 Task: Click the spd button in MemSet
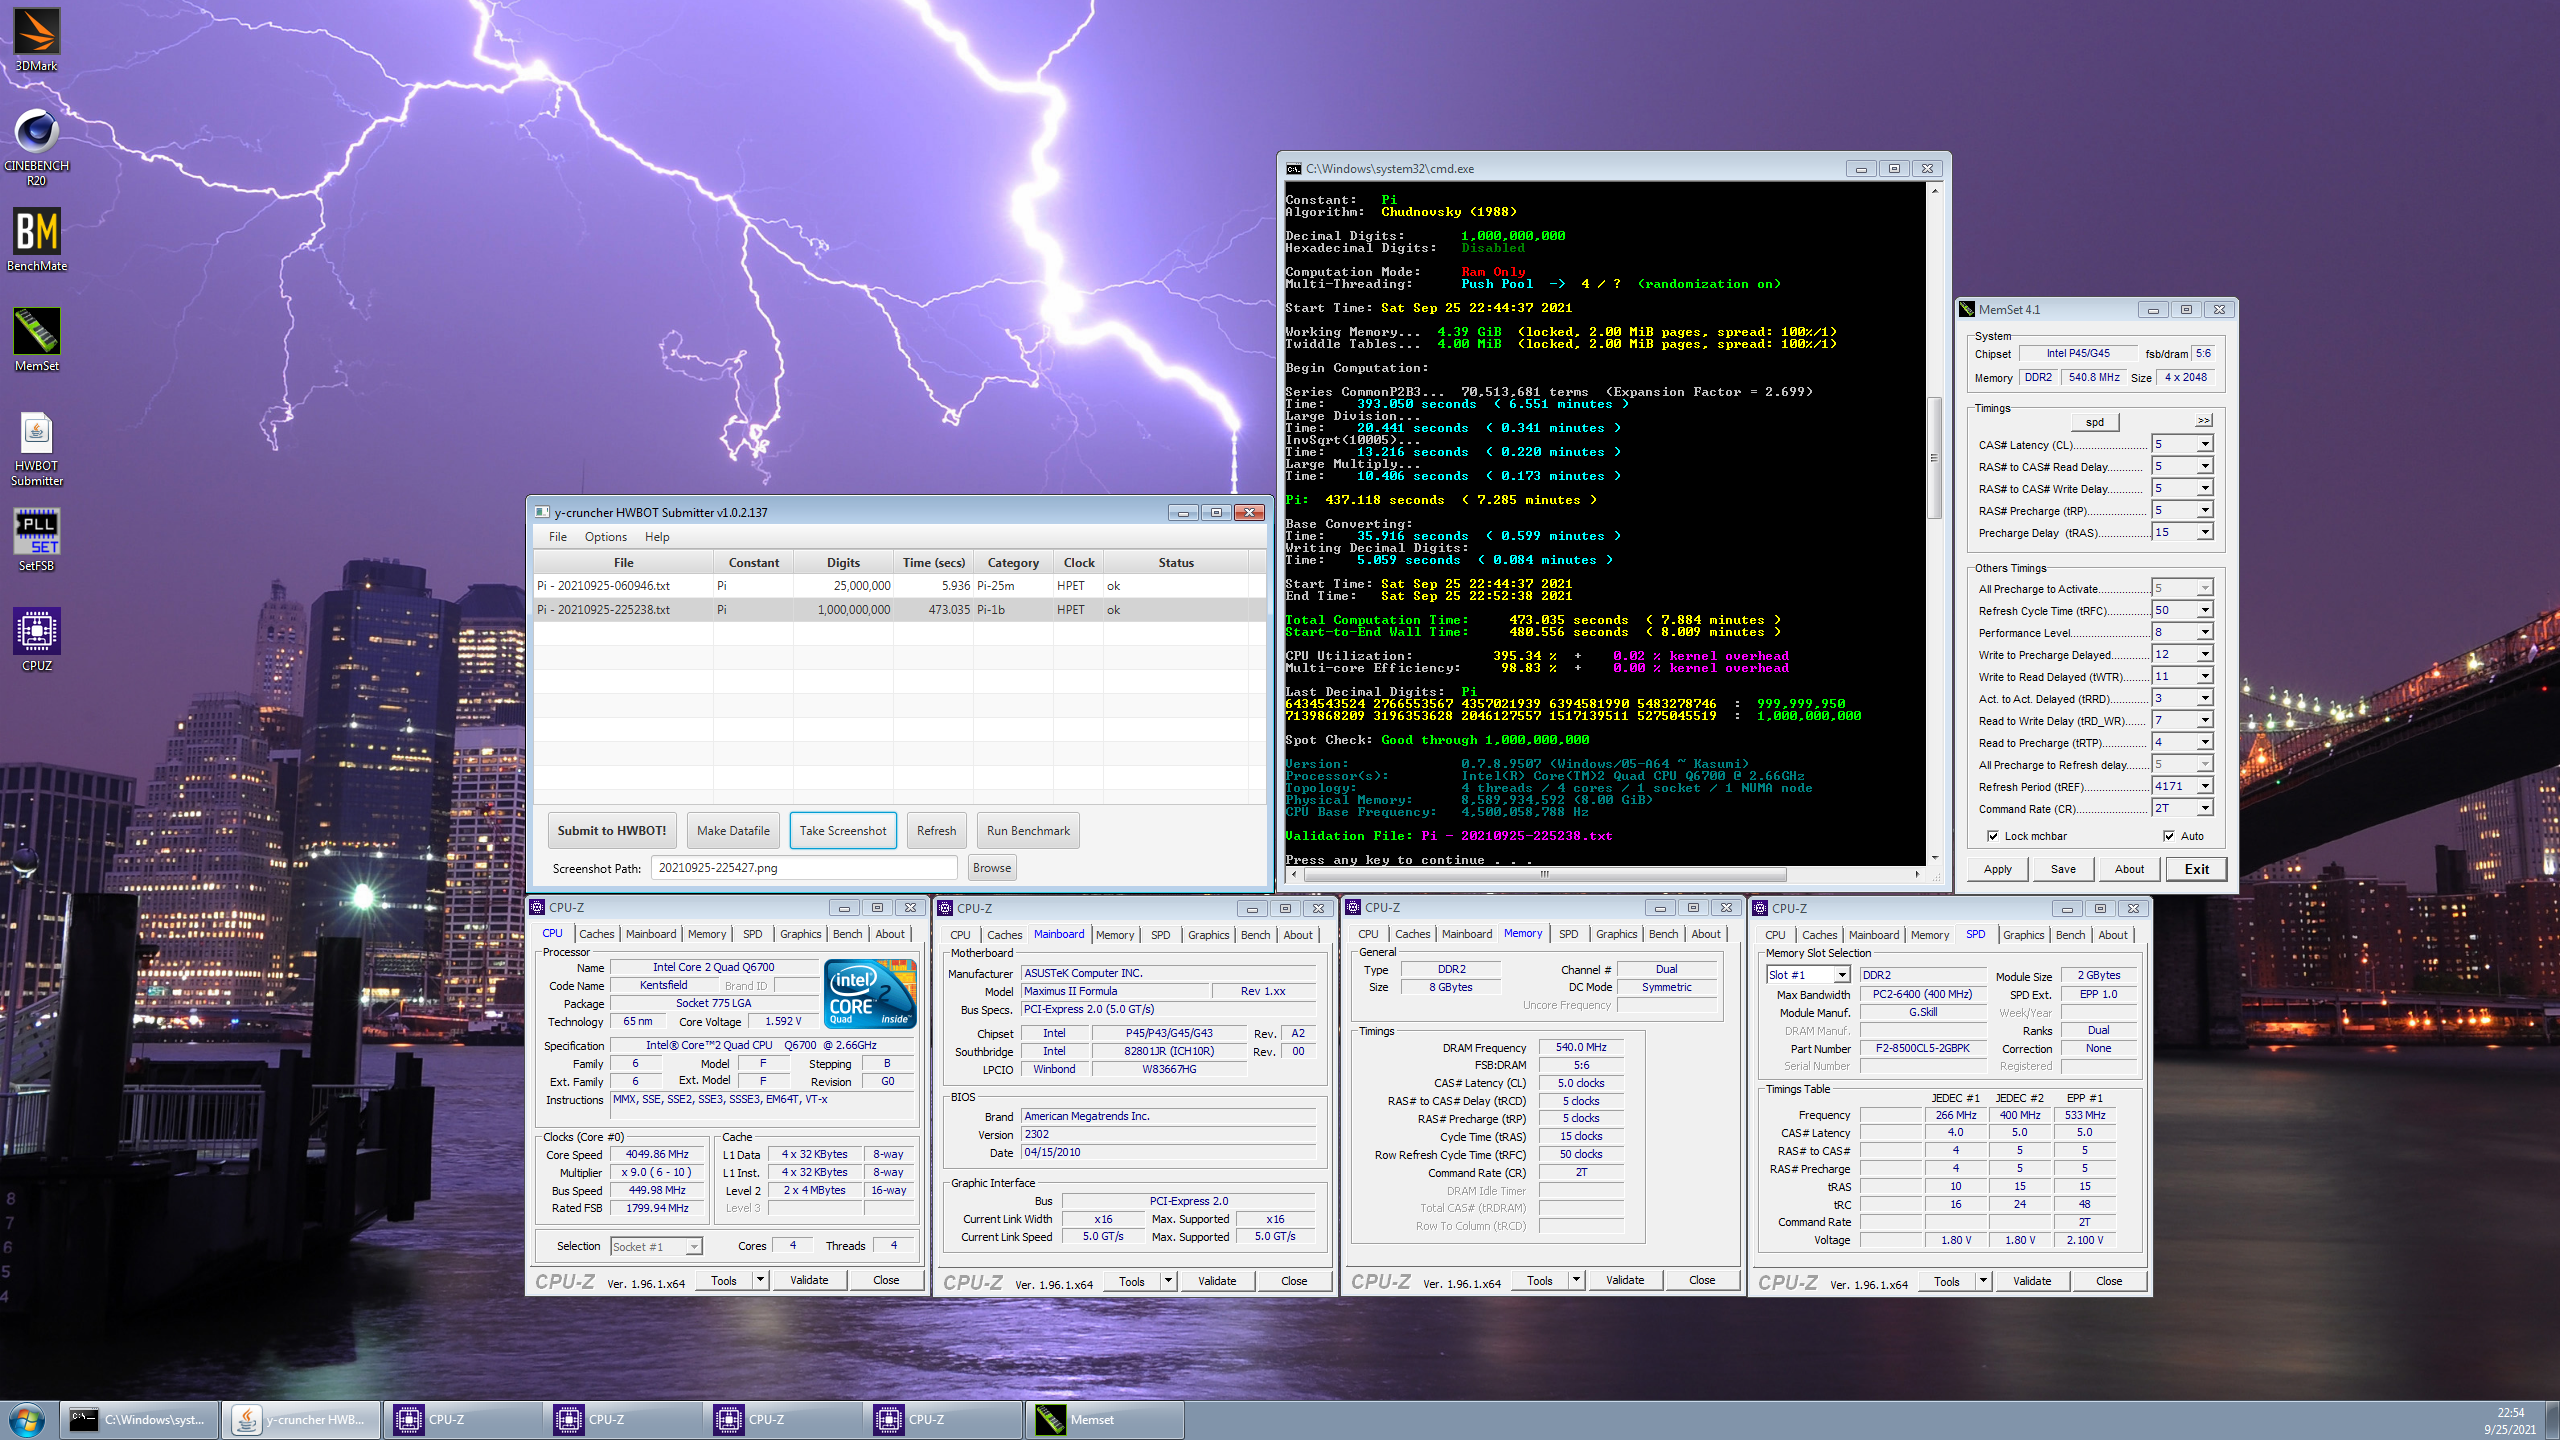[2095, 421]
